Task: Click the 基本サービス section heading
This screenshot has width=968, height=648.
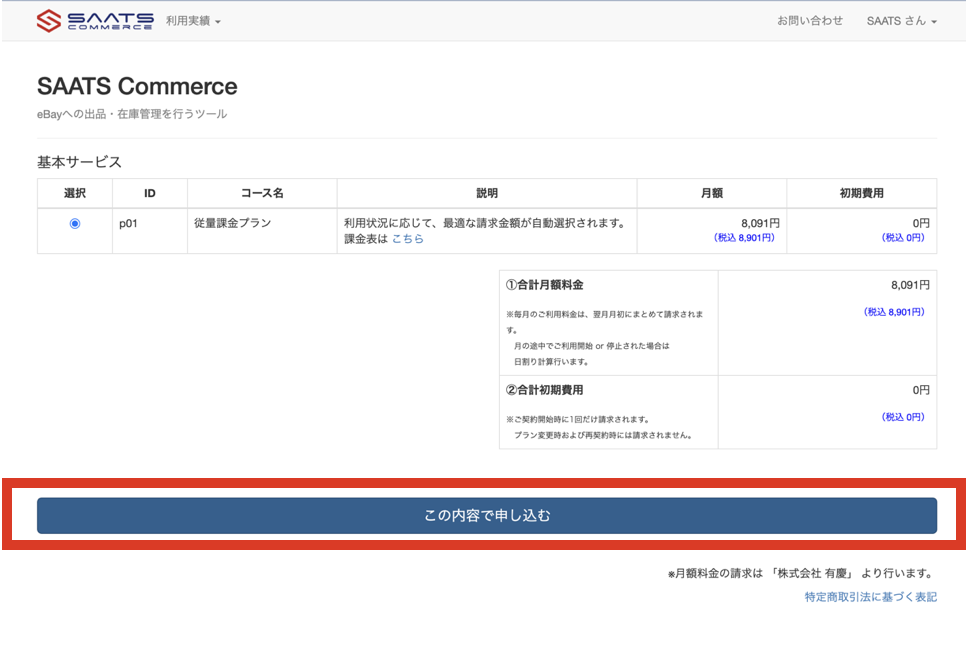Action: [x=79, y=162]
